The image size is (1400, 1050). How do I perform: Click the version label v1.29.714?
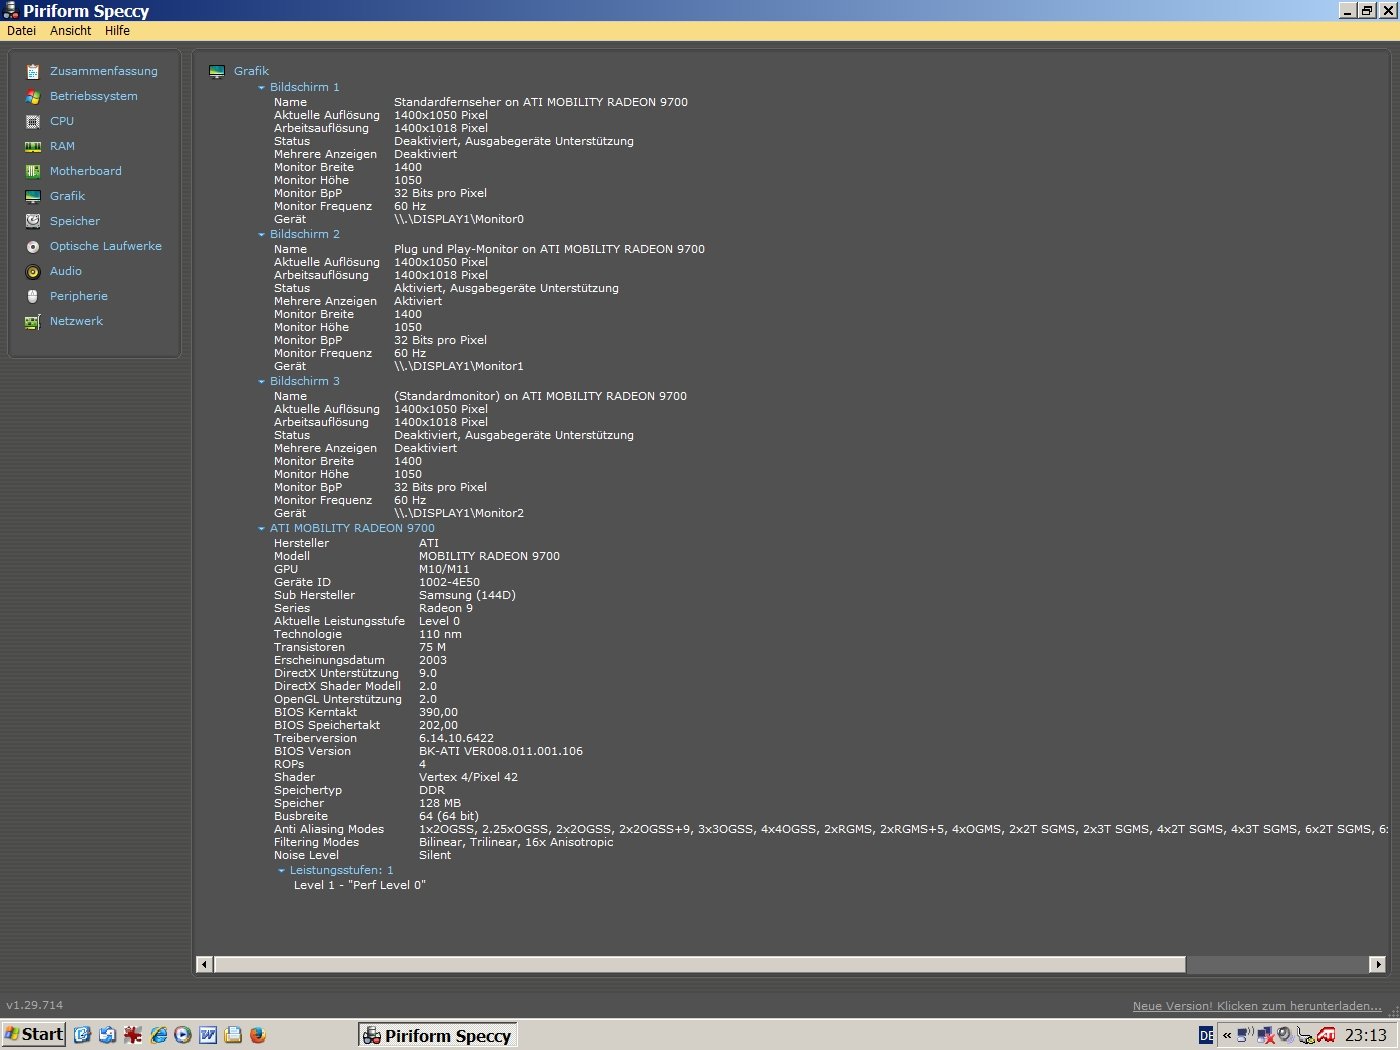pyautogui.click(x=35, y=1006)
